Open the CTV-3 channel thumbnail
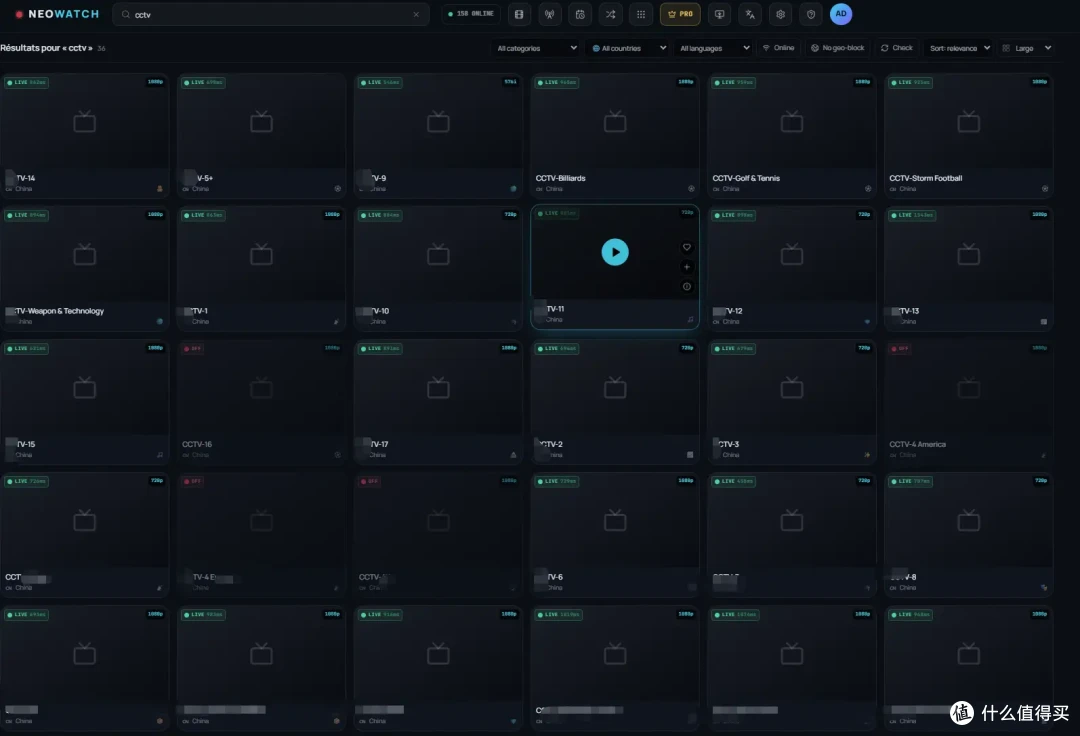The image size is (1080, 736). click(791, 388)
